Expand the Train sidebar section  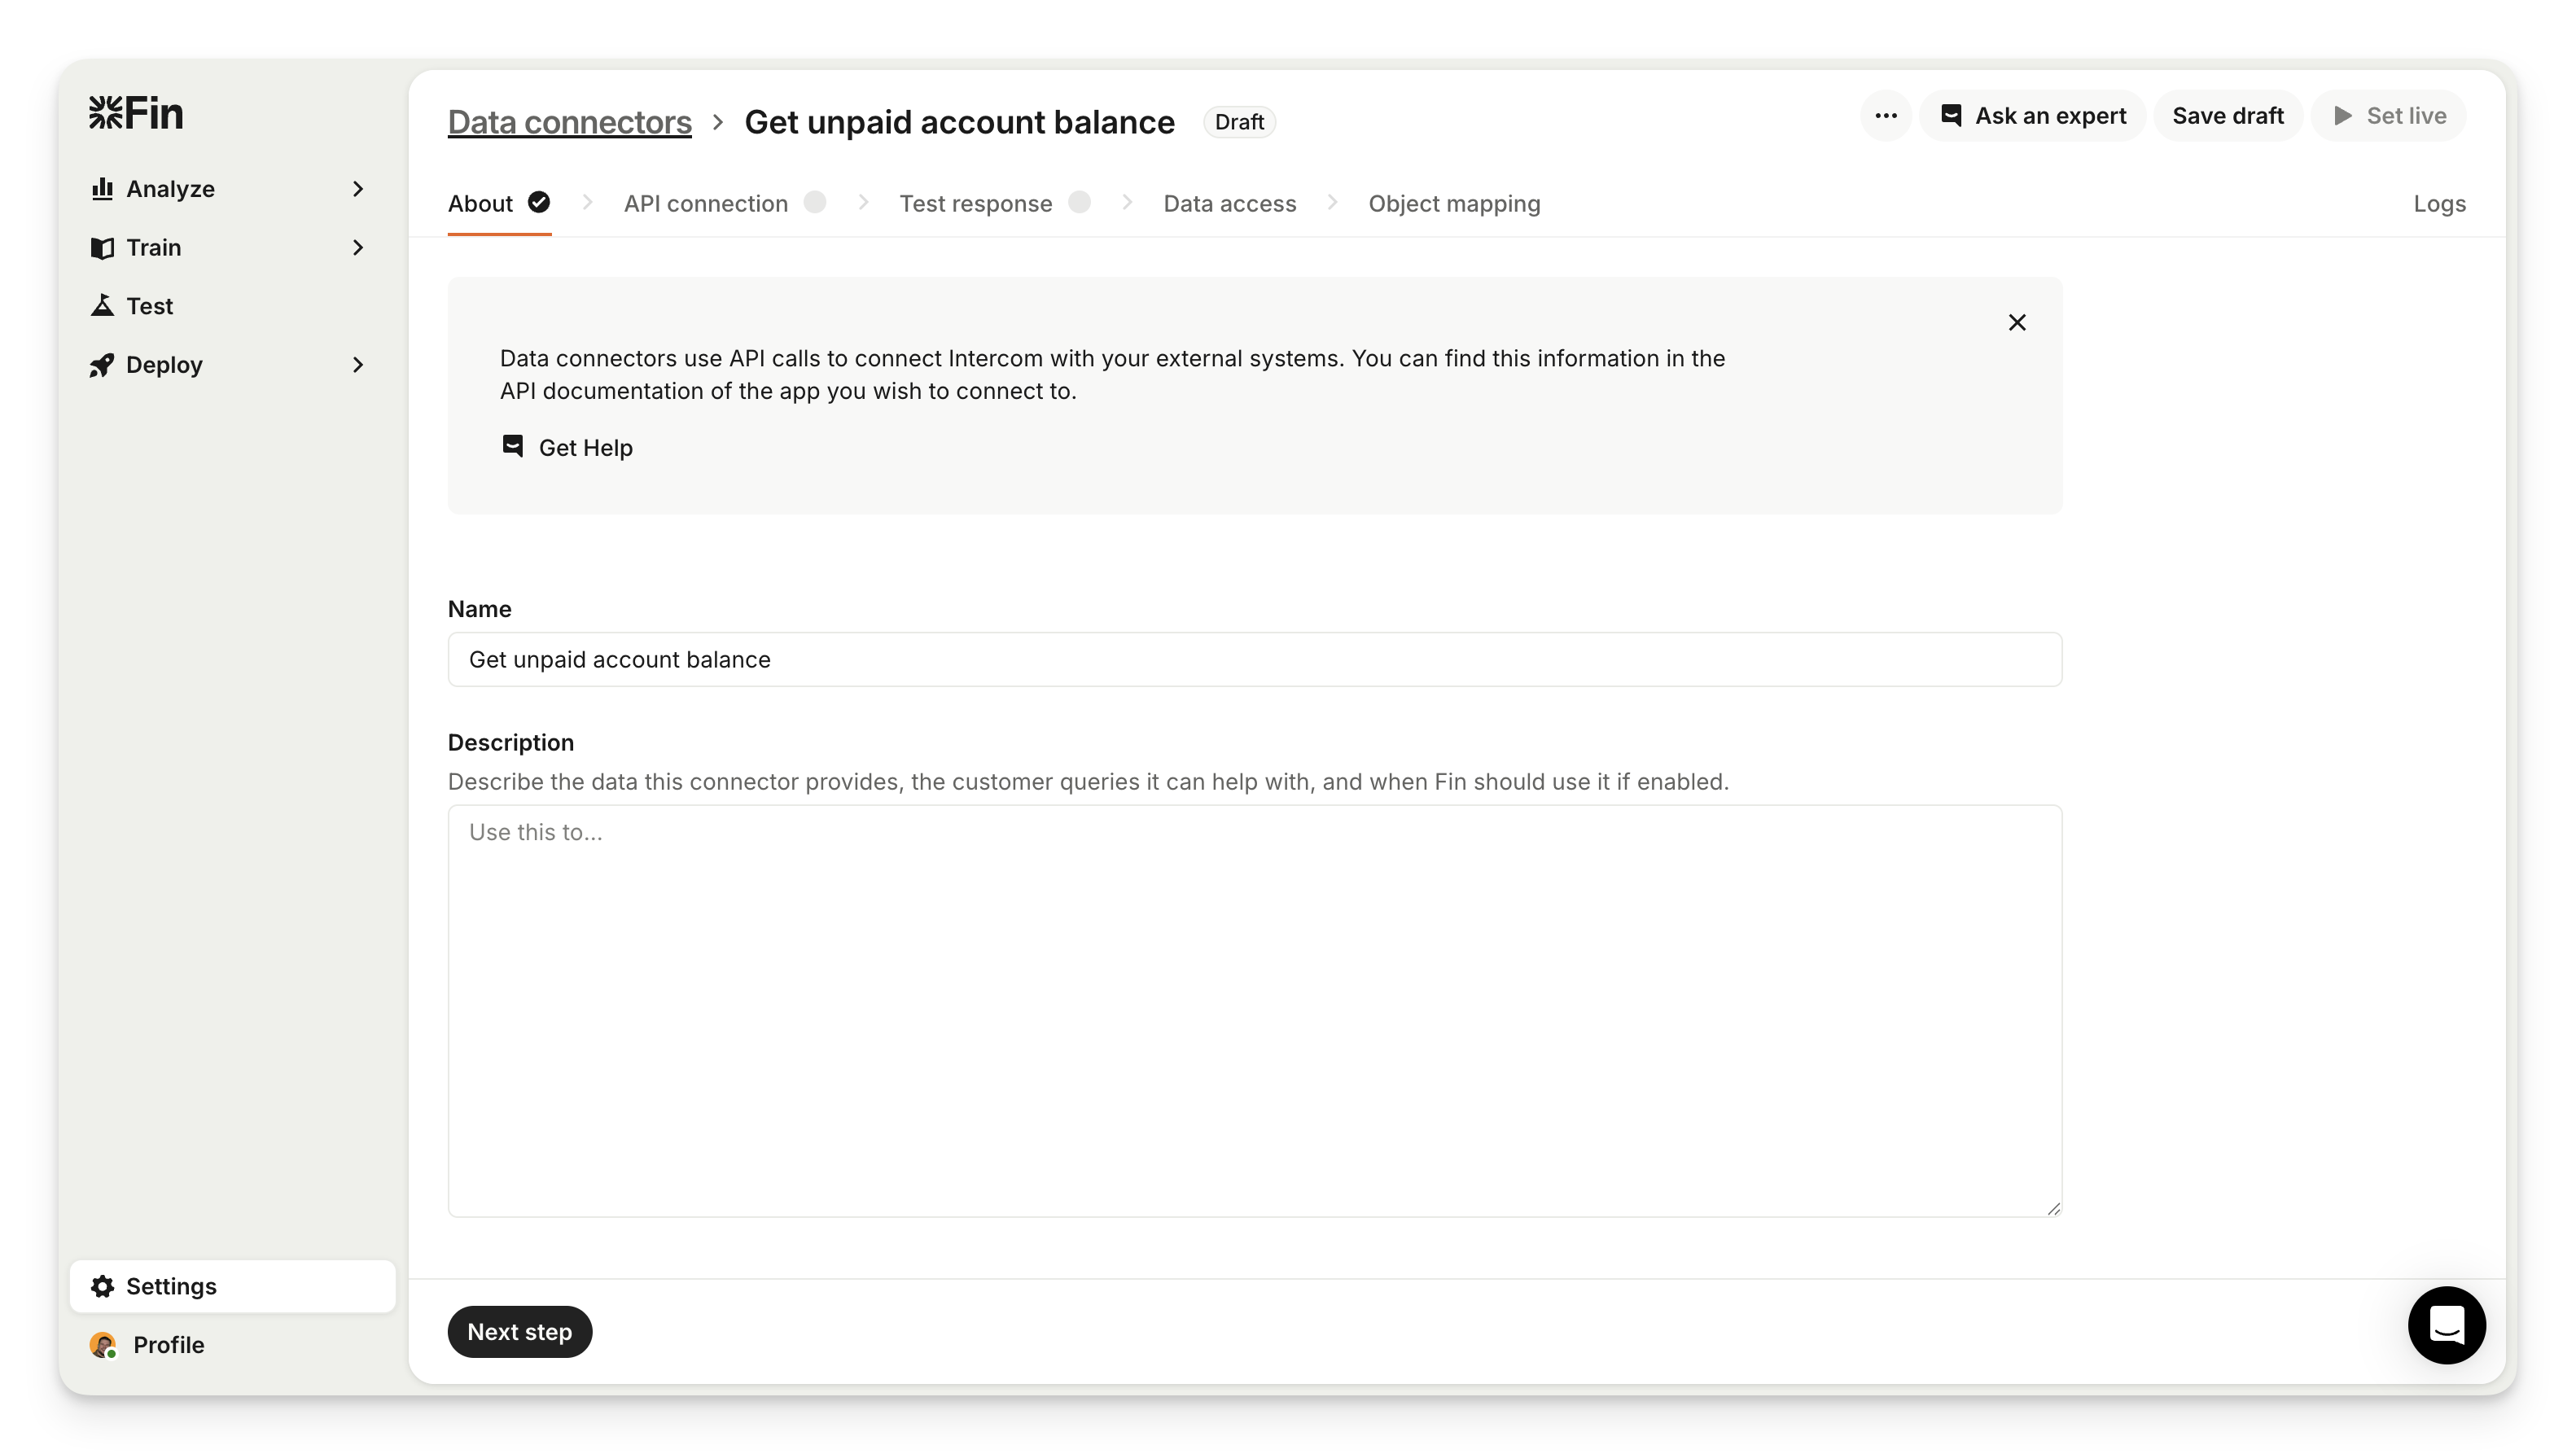pyautogui.click(x=358, y=248)
